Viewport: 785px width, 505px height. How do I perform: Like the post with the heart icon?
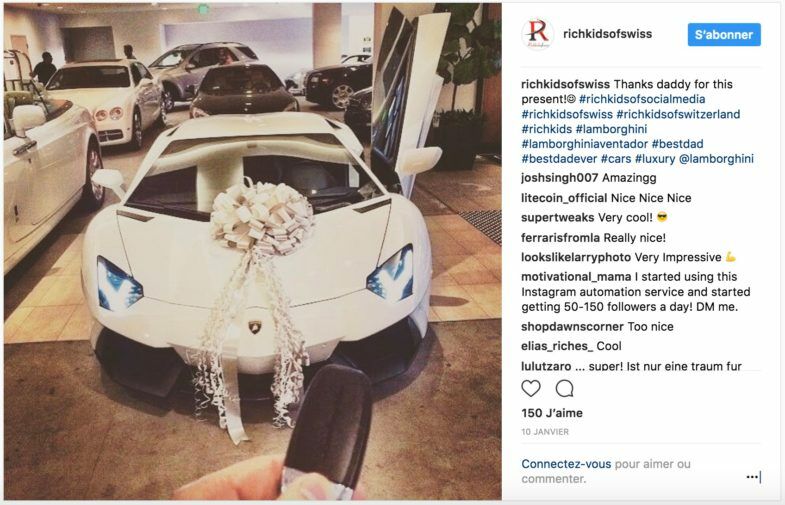click(x=531, y=388)
